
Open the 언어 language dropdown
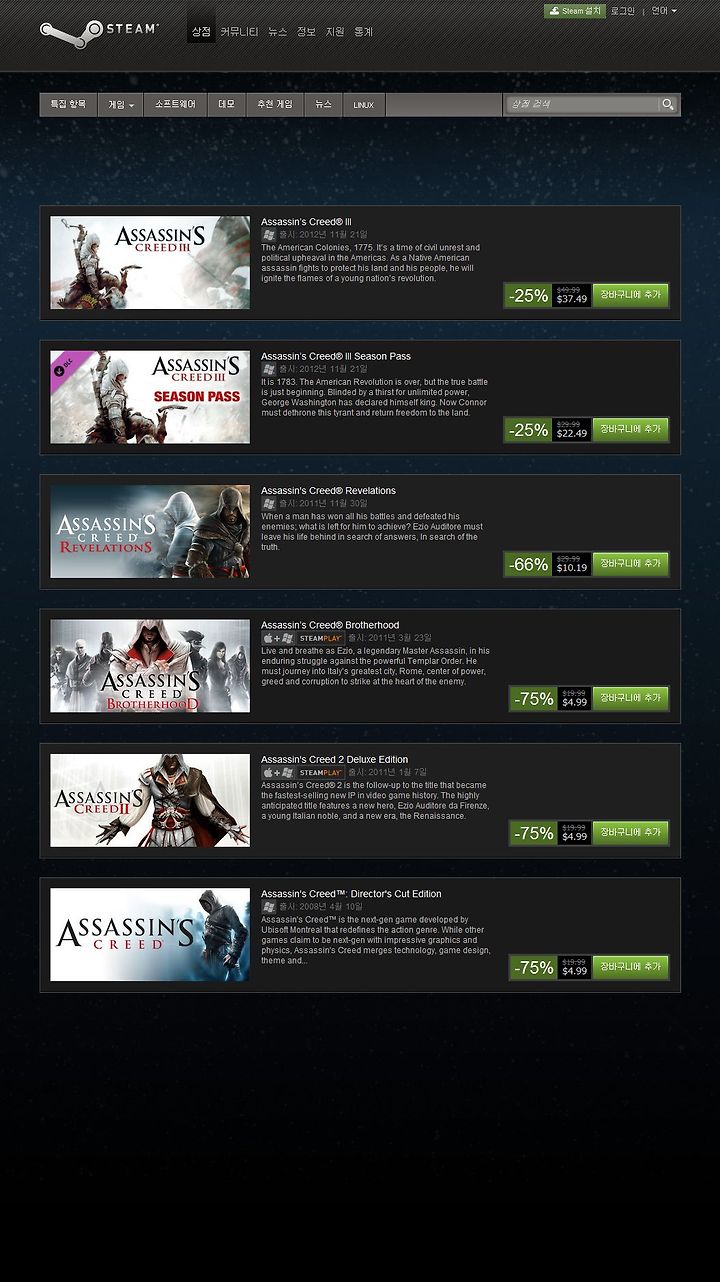(x=664, y=11)
